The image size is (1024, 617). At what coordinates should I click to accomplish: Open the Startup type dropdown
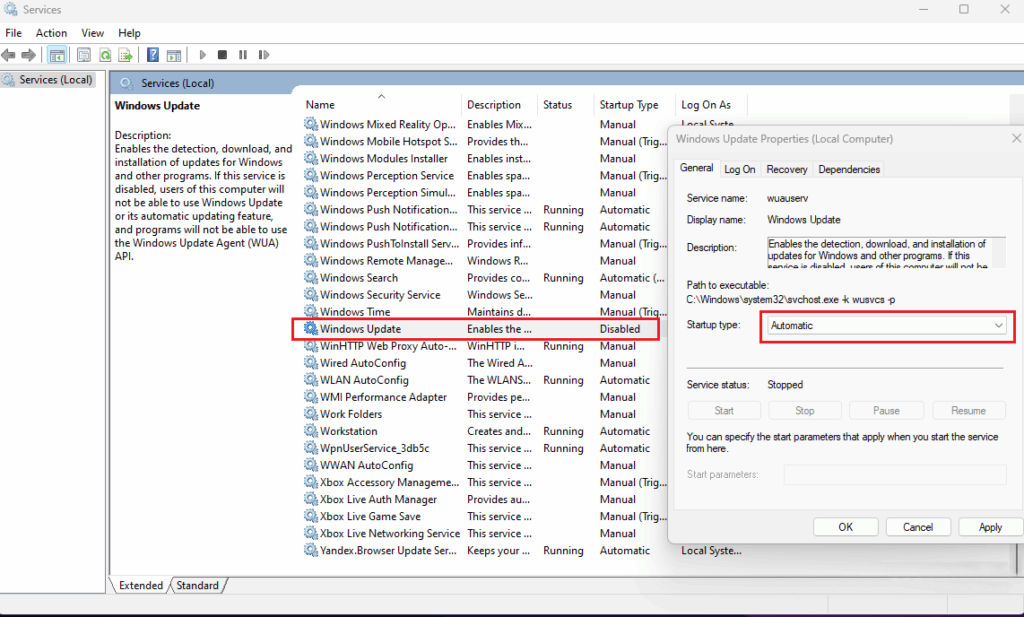pos(997,326)
